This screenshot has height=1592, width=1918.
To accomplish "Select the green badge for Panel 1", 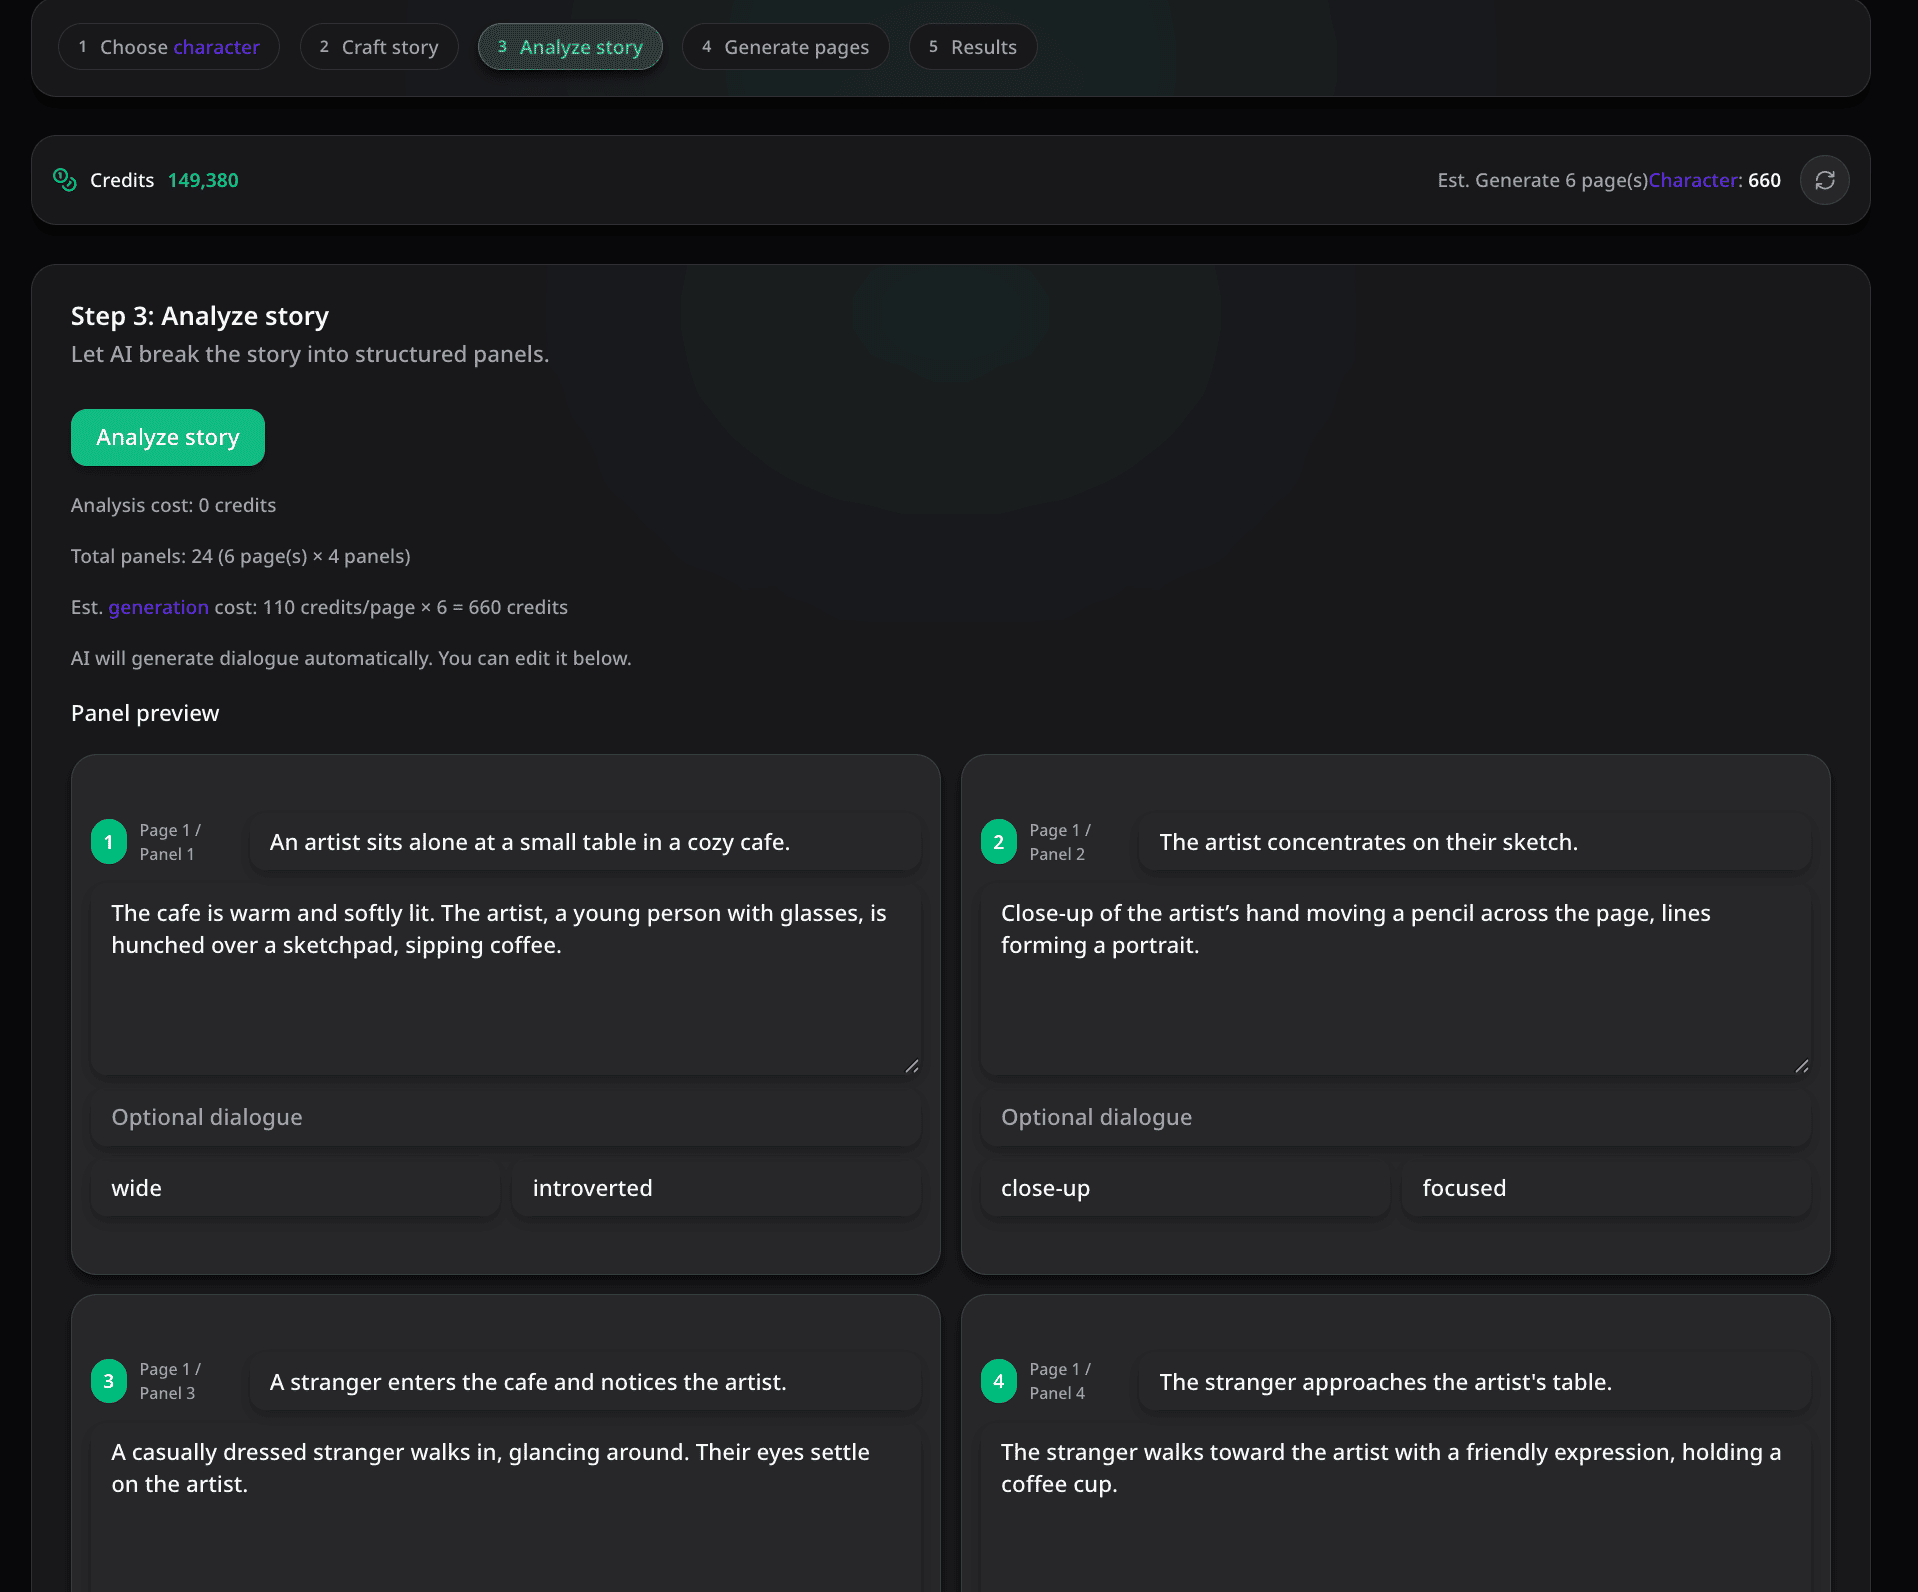I will (109, 841).
